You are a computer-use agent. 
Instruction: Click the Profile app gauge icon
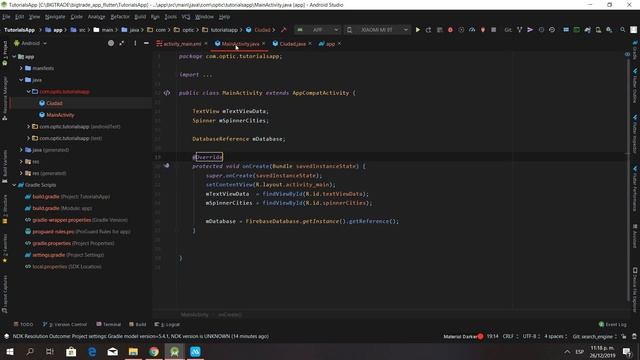[472, 30]
